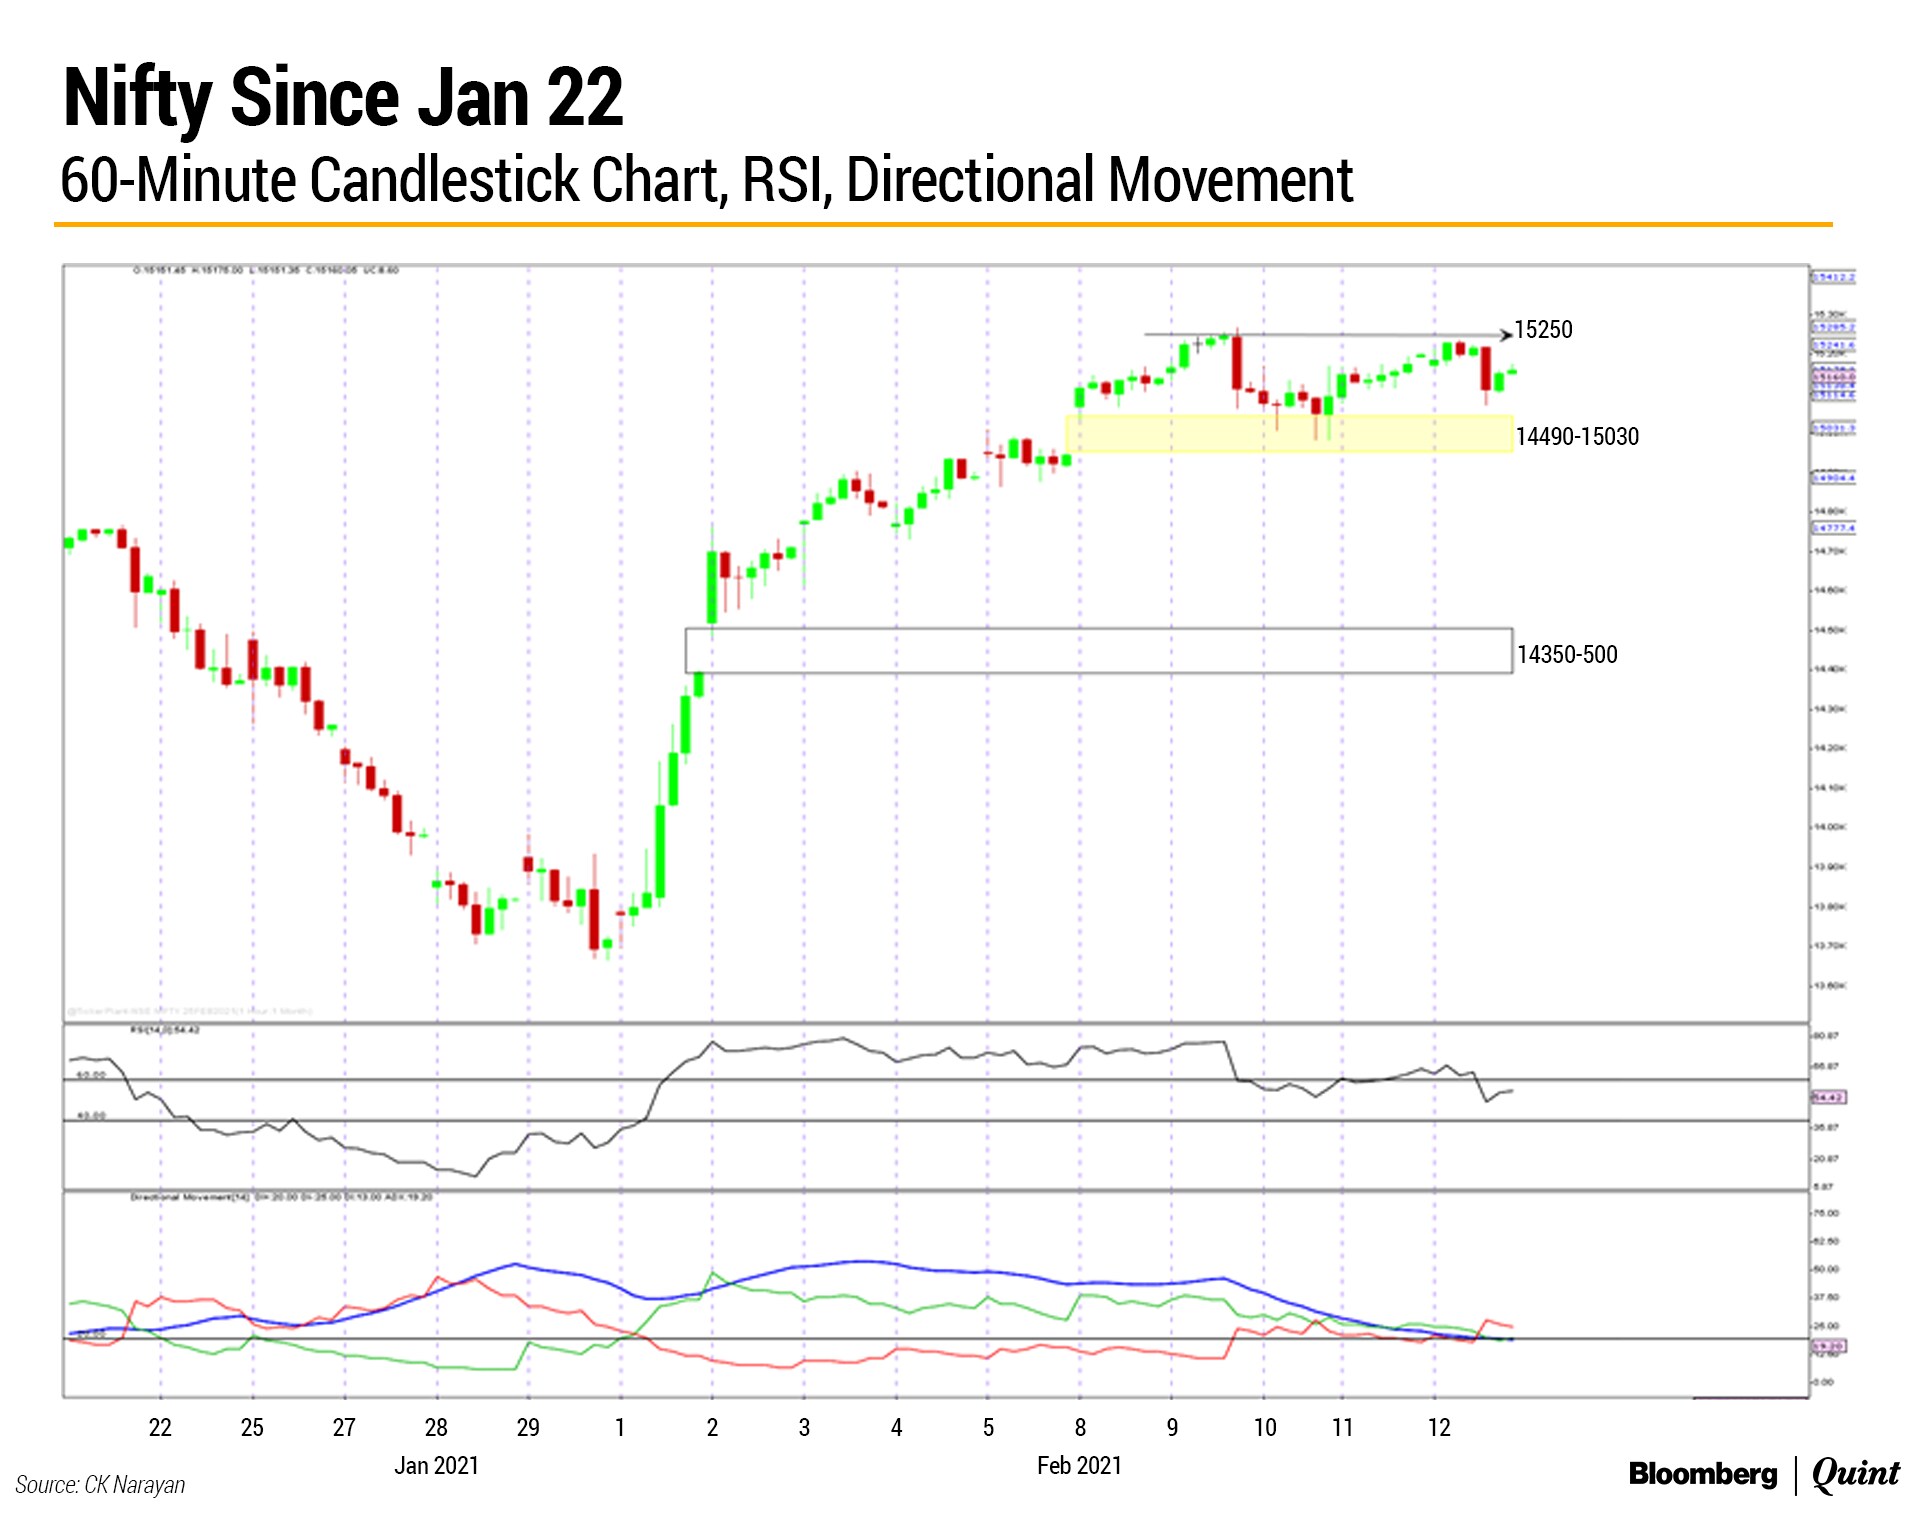This screenshot has height=1518, width=1920.
Task: Click the Nifty Since Jan 22 title
Action: coord(343,98)
